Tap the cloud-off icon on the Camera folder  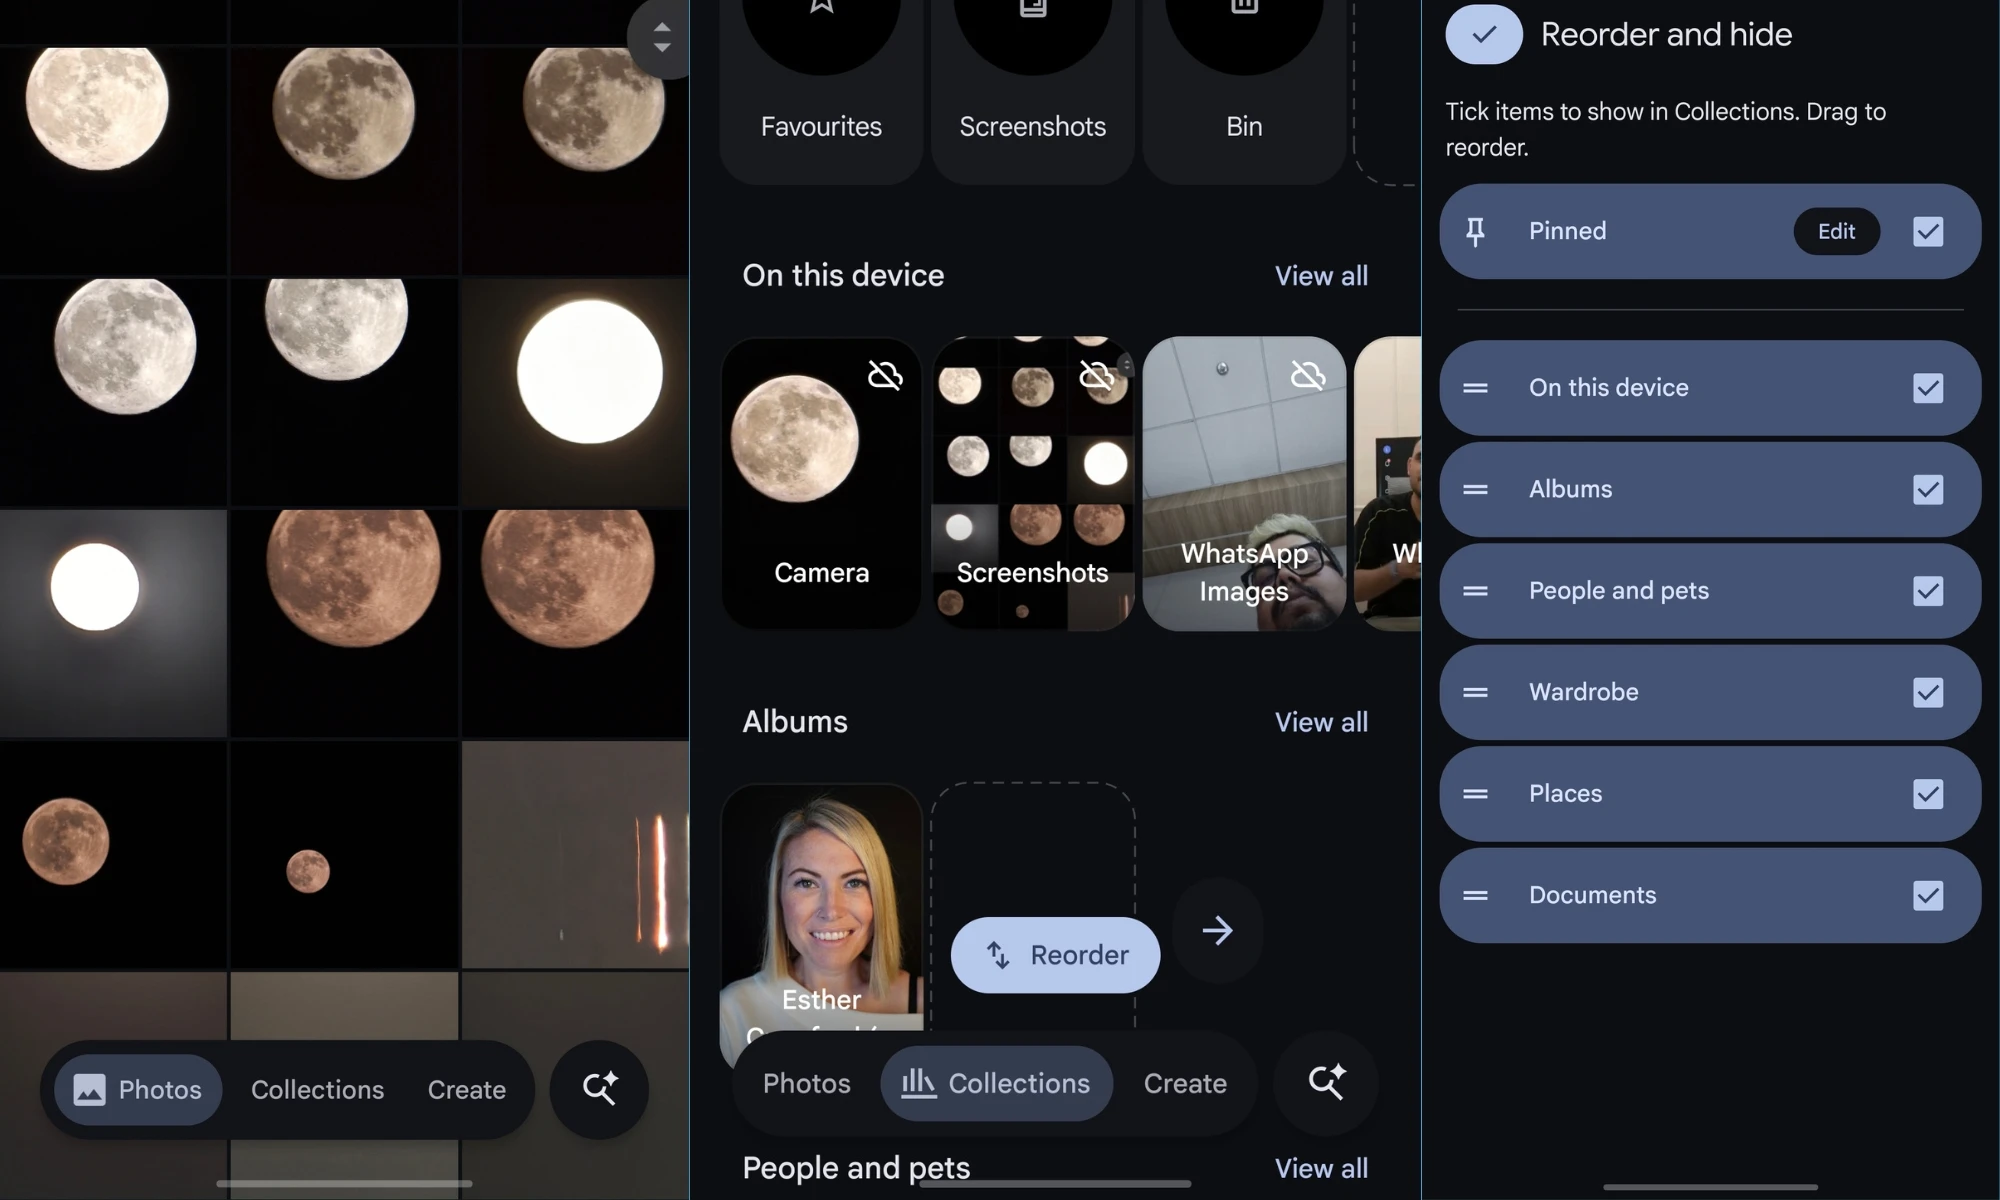coord(885,376)
